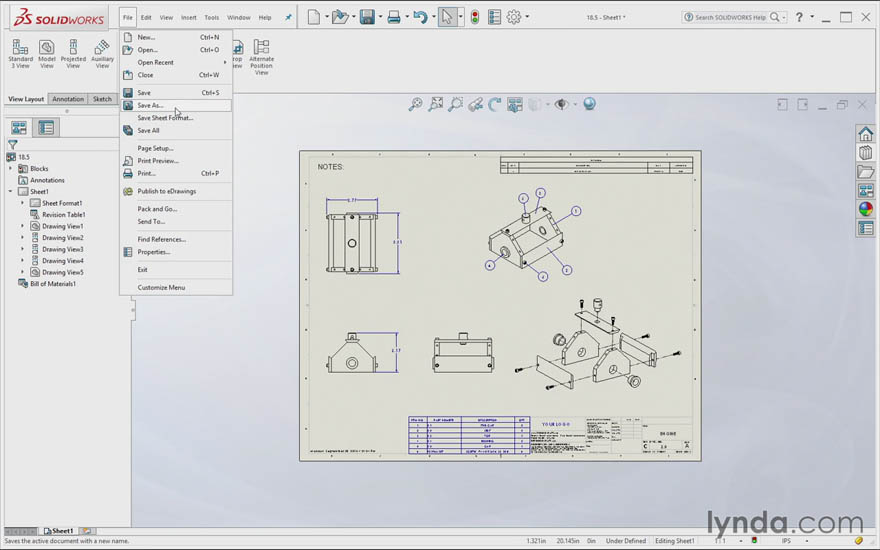Click the IPS unit system status entry

pyautogui.click(x=786, y=541)
